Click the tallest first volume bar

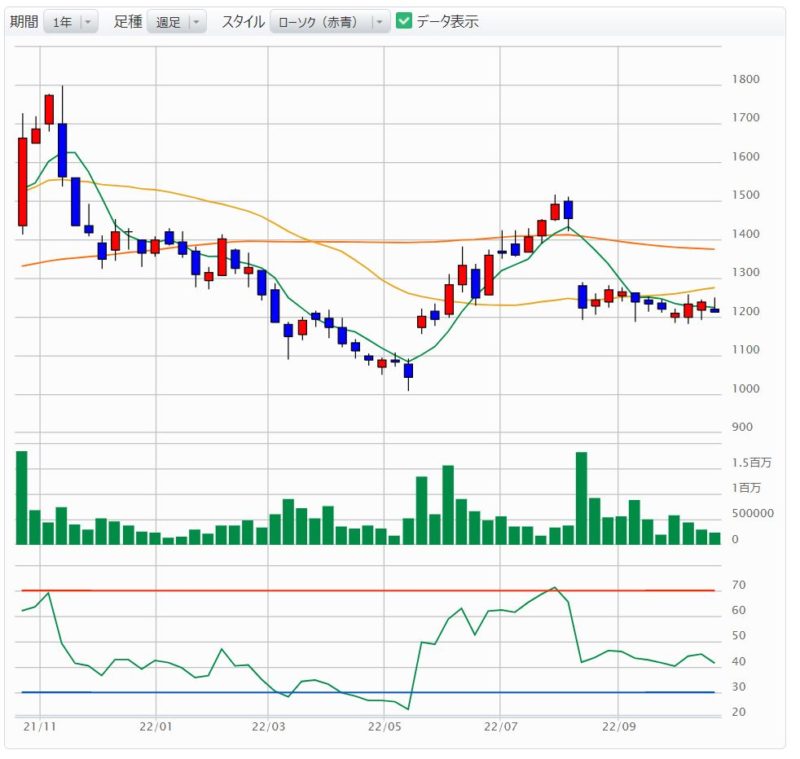tap(22, 498)
